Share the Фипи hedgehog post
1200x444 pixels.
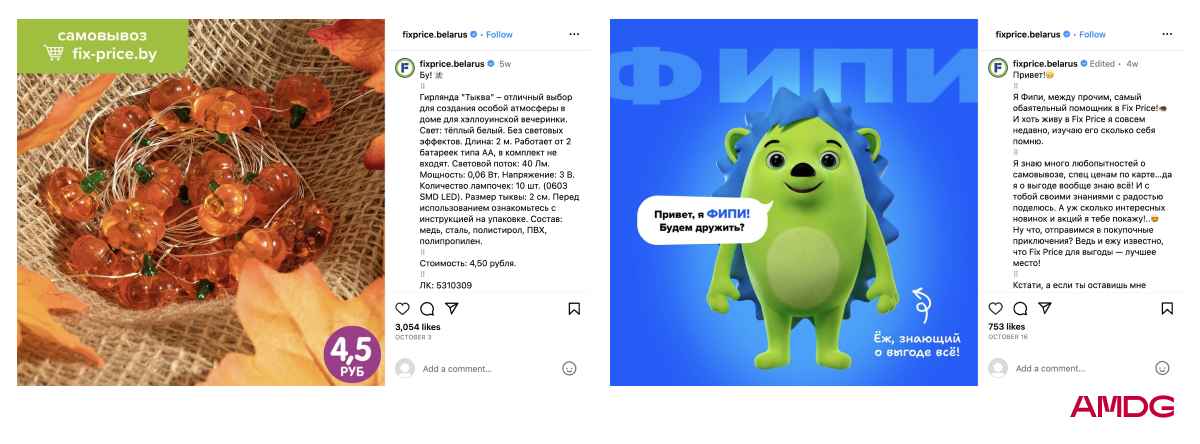(1043, 309)
